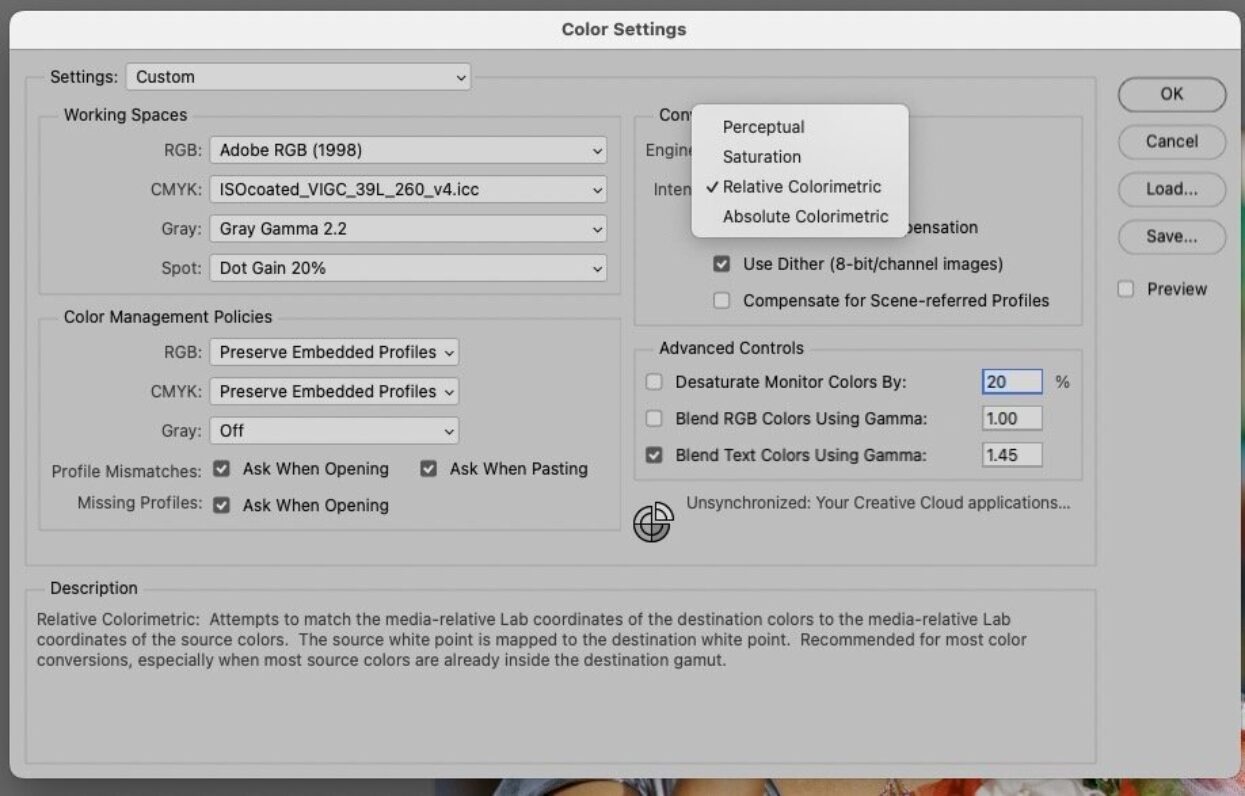This screenshot has height=796, width=1245.
Task: Enable Blend RGB Colors Using Gamma
Action: click(x=654, y=419)
